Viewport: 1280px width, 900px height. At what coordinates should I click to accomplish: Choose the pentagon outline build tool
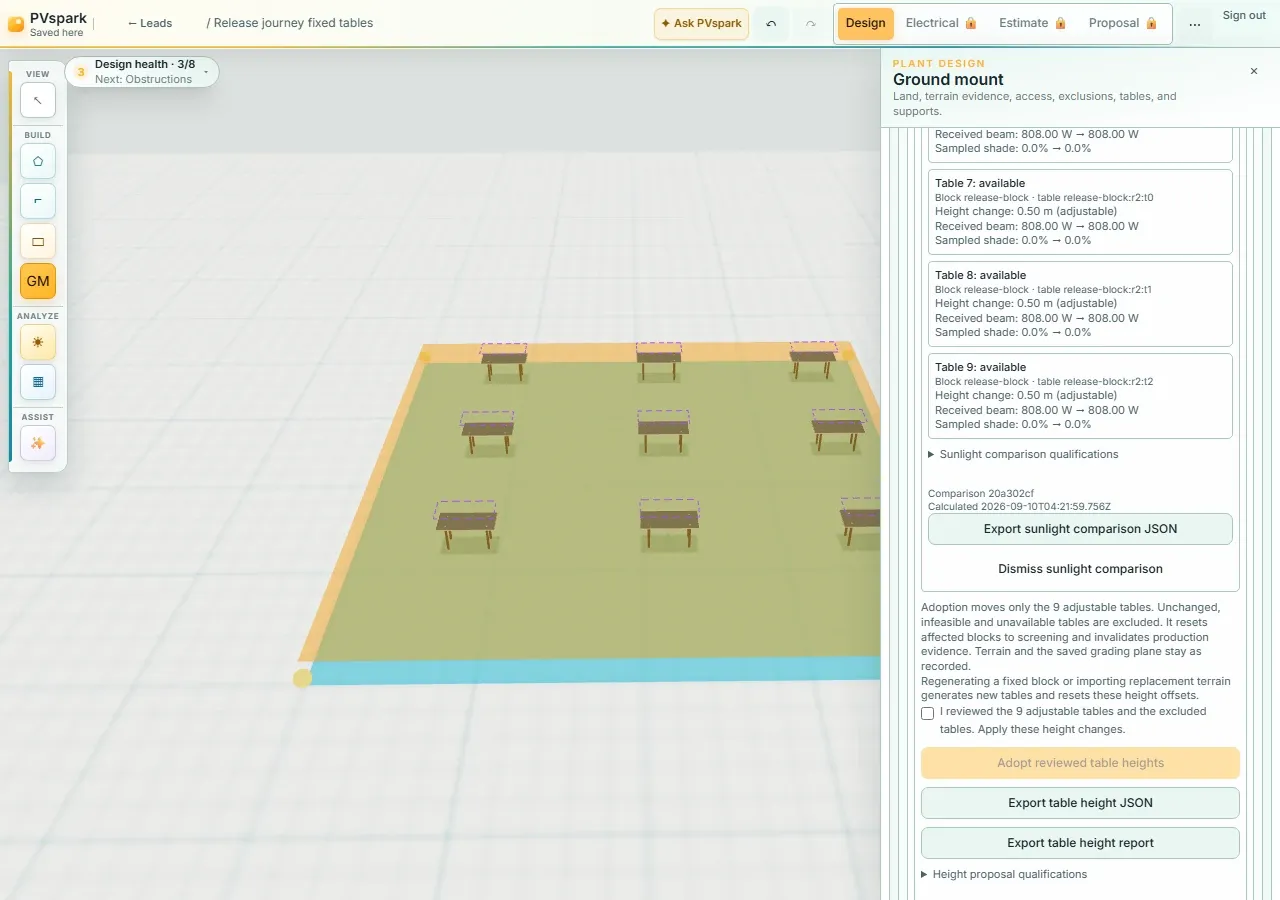[38, 161]
